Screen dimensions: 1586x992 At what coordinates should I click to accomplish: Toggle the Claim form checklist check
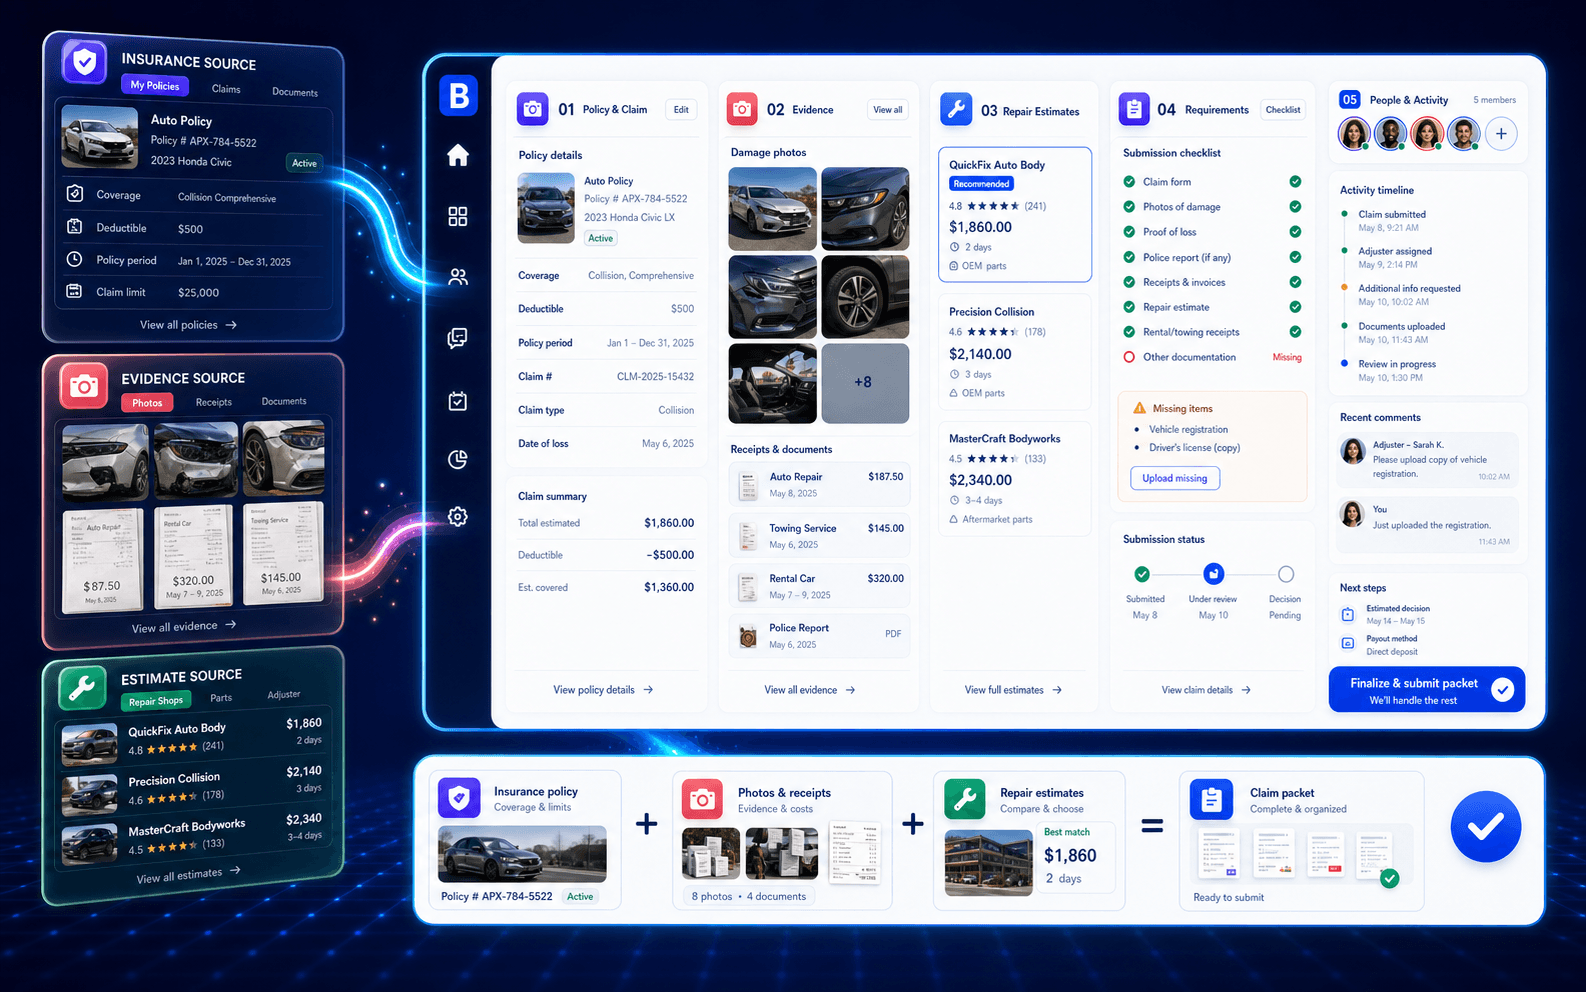(x=1295, y=182)
